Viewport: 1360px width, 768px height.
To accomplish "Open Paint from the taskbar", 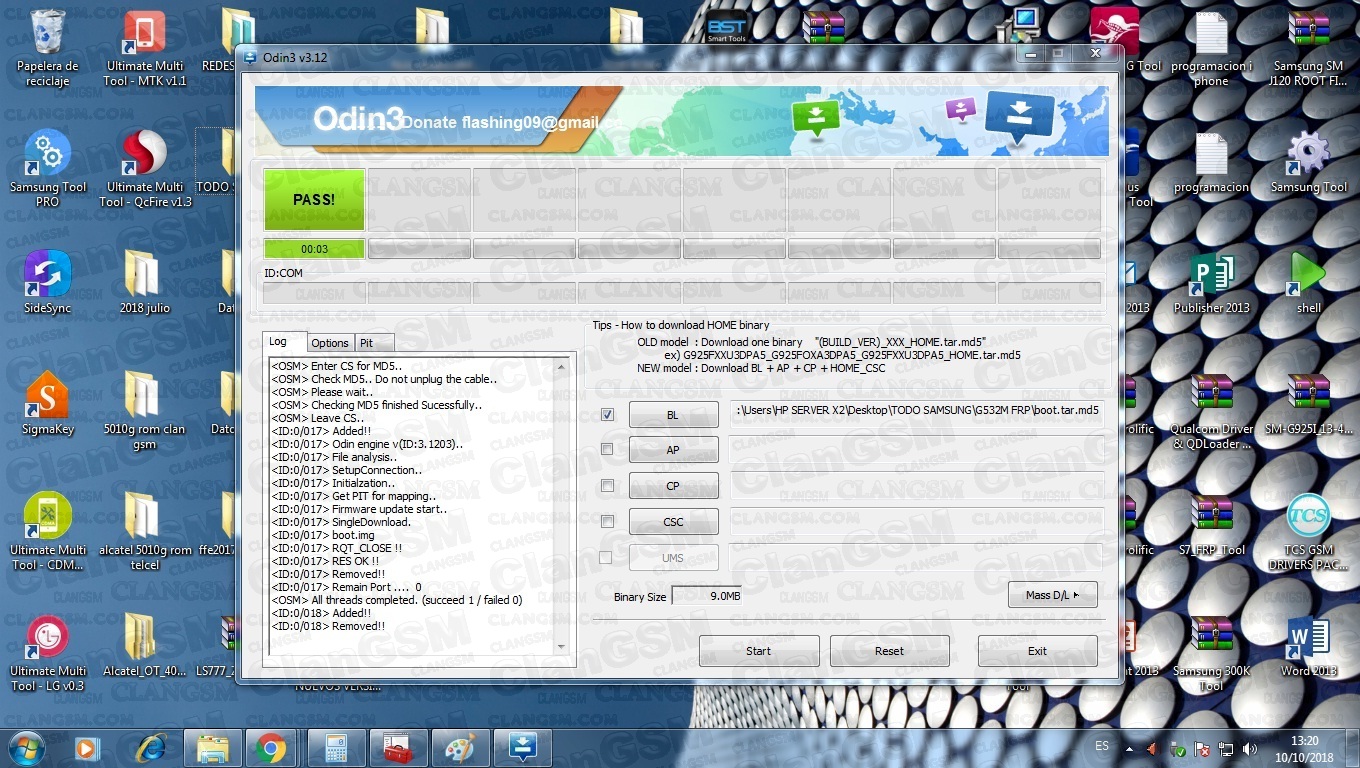I will (459, 748).
